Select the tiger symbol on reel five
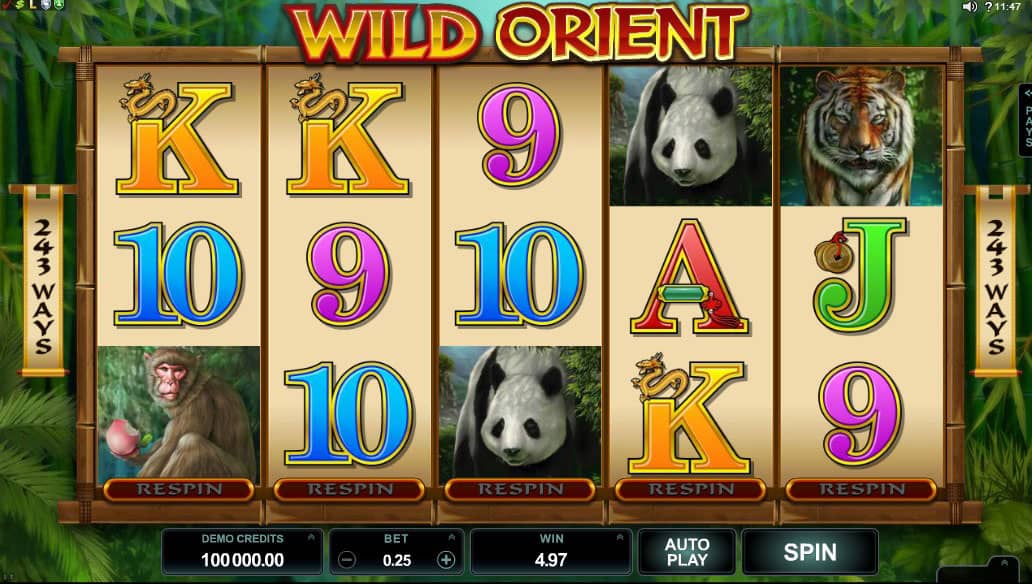This screenshot has height=584, width=1032. tap(862, 136)
